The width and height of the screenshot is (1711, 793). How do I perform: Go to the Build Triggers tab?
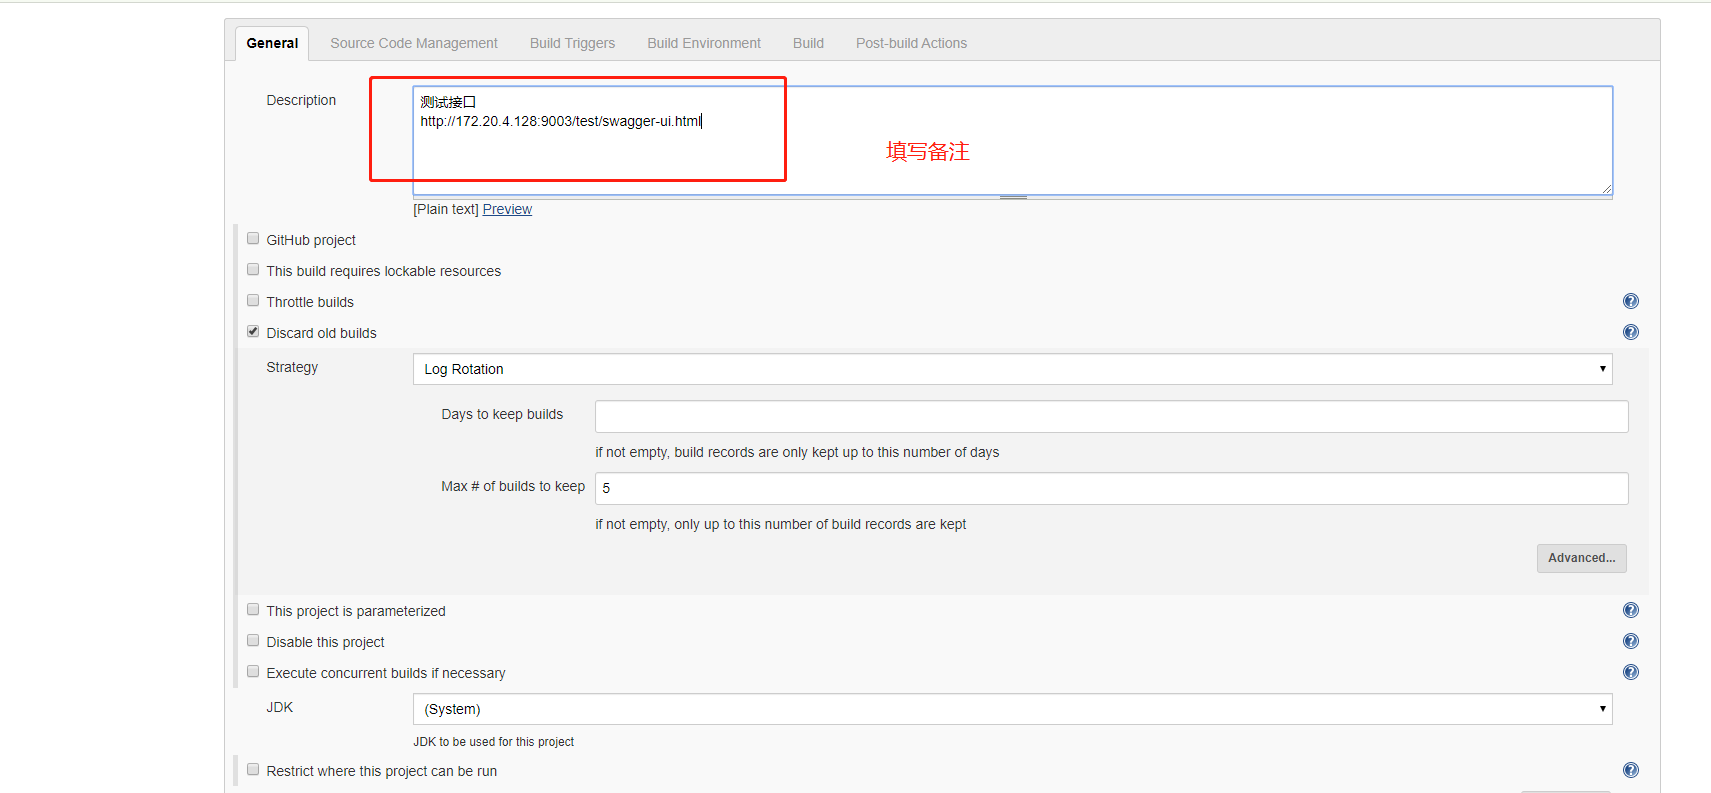[572, 43]
